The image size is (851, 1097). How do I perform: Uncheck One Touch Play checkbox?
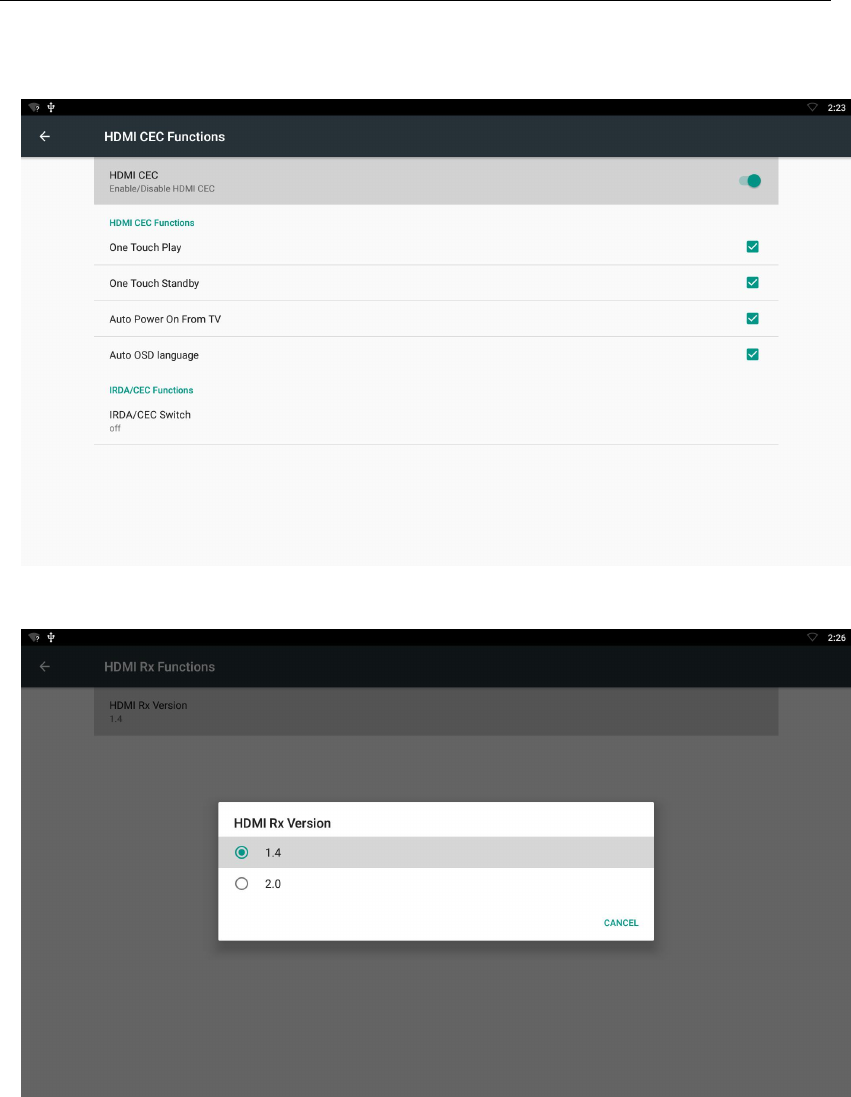[x=752, y=247]
